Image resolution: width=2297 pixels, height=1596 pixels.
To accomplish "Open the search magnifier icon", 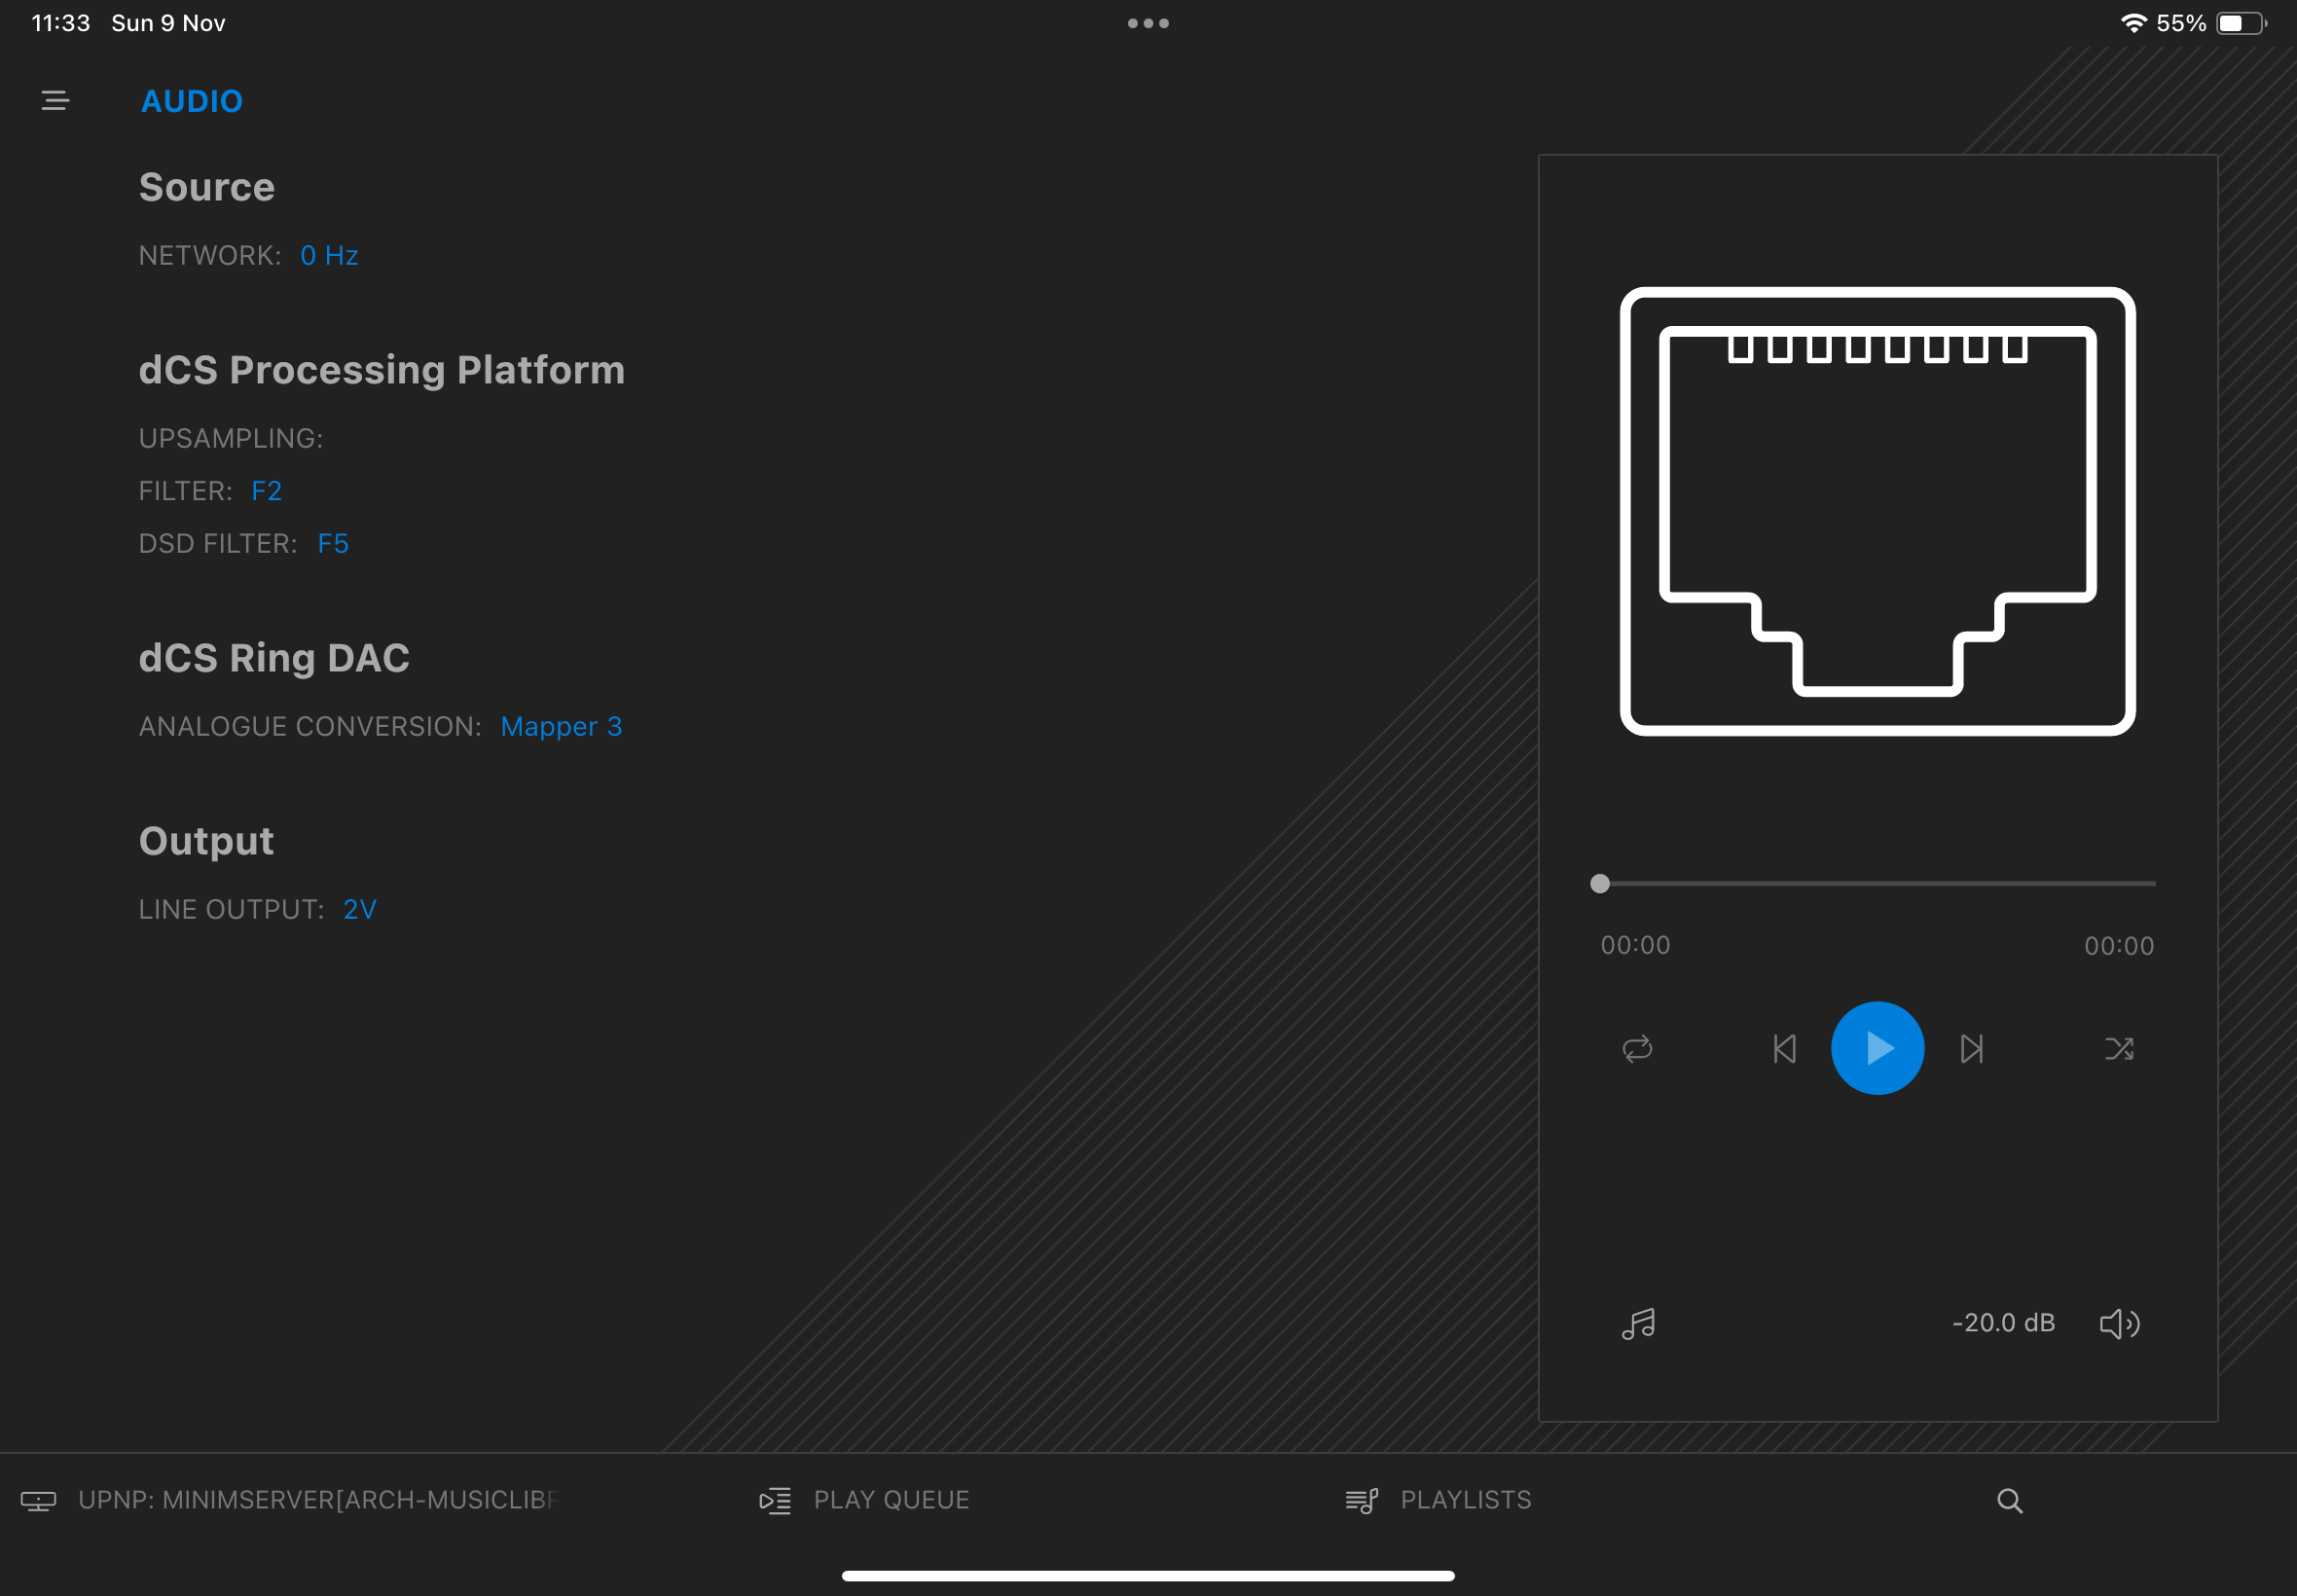I will pos(2010,1501).
